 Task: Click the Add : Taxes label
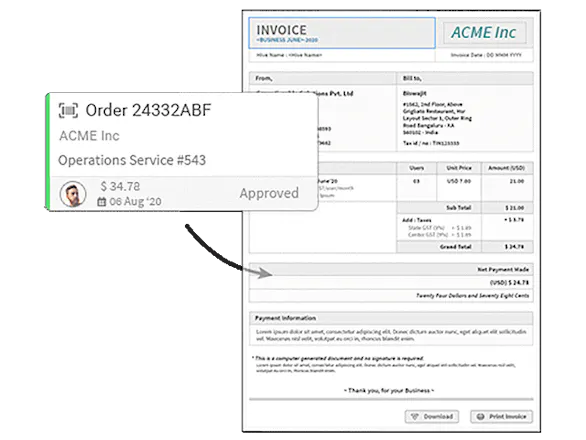[416, 220]
